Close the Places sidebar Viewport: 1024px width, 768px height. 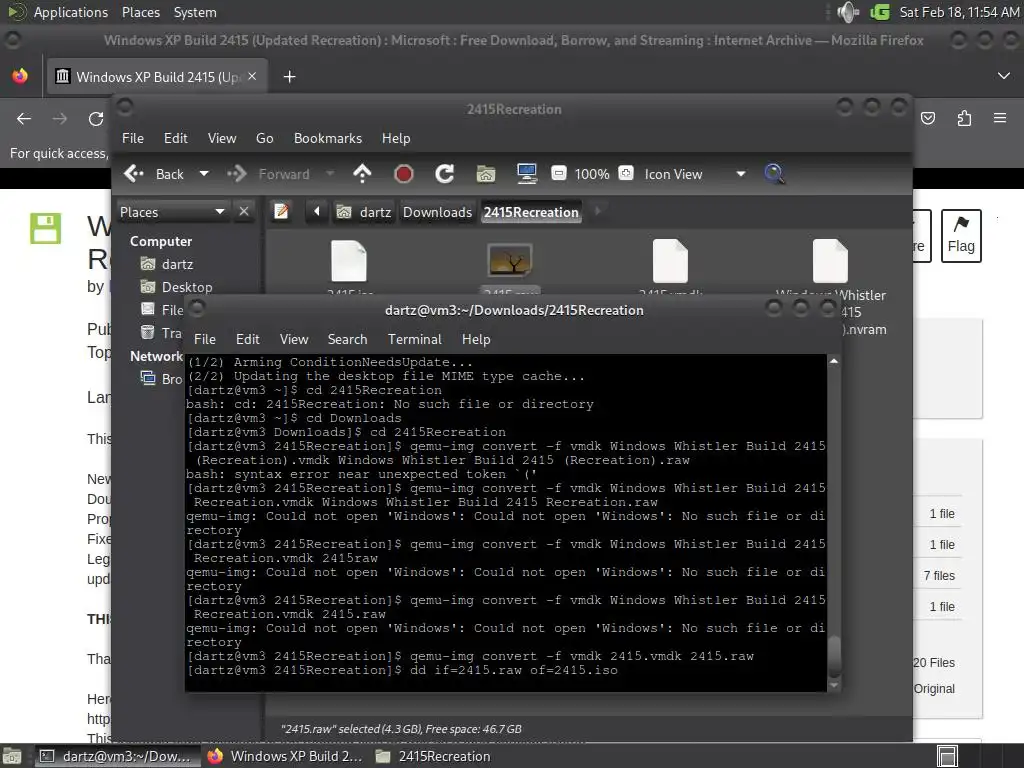(244, 212)
